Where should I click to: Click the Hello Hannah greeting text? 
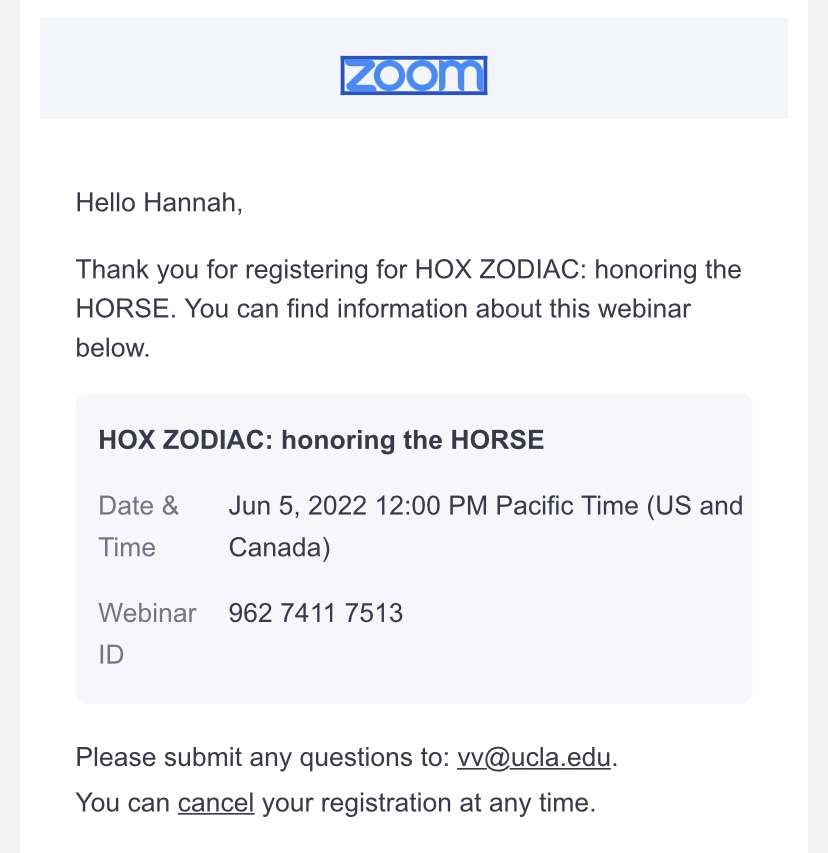point(159,202)
